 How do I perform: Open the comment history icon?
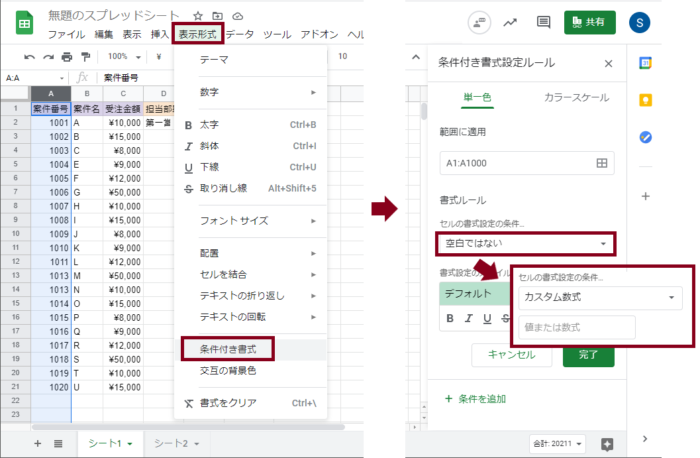pos(477,22)
